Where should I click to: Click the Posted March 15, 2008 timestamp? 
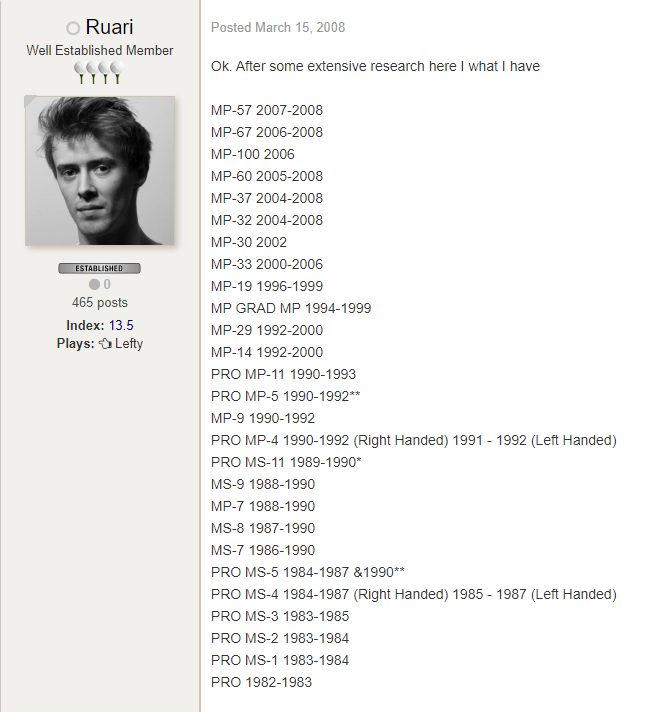278,27
